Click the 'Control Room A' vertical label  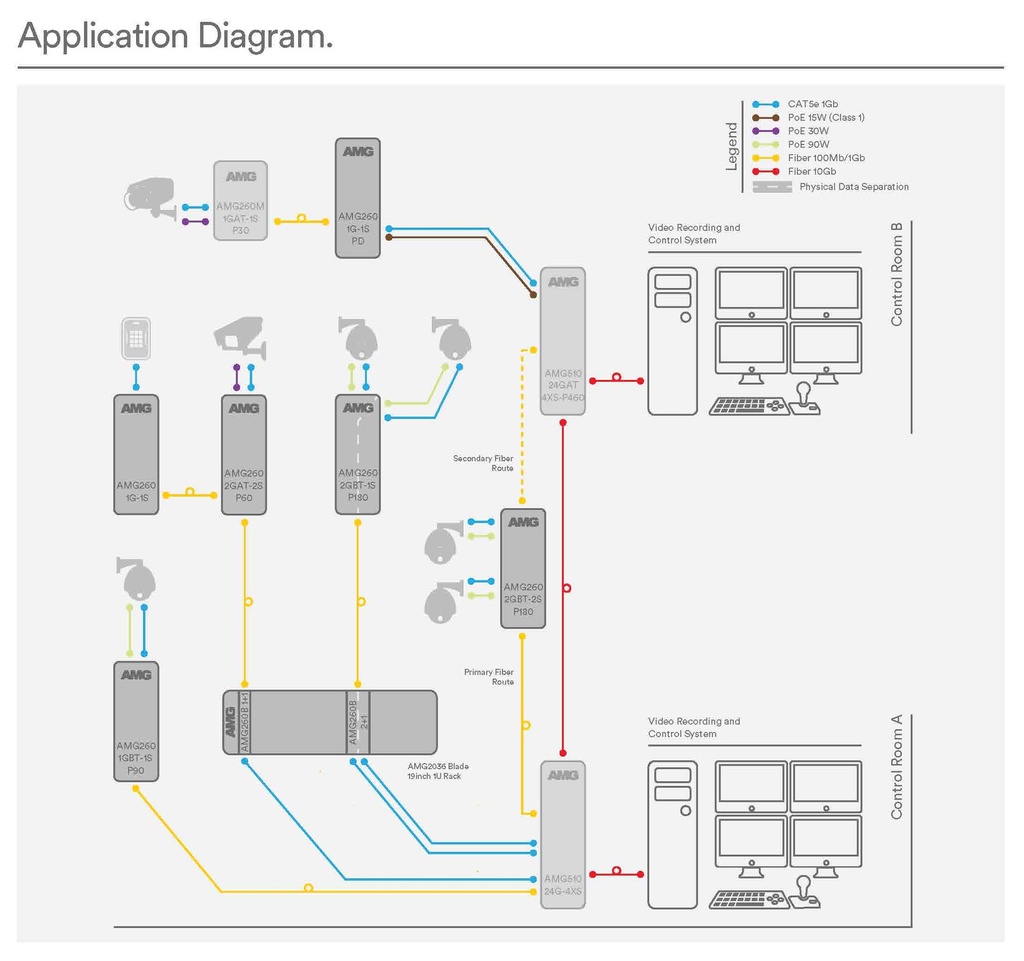tap(897, 767)
